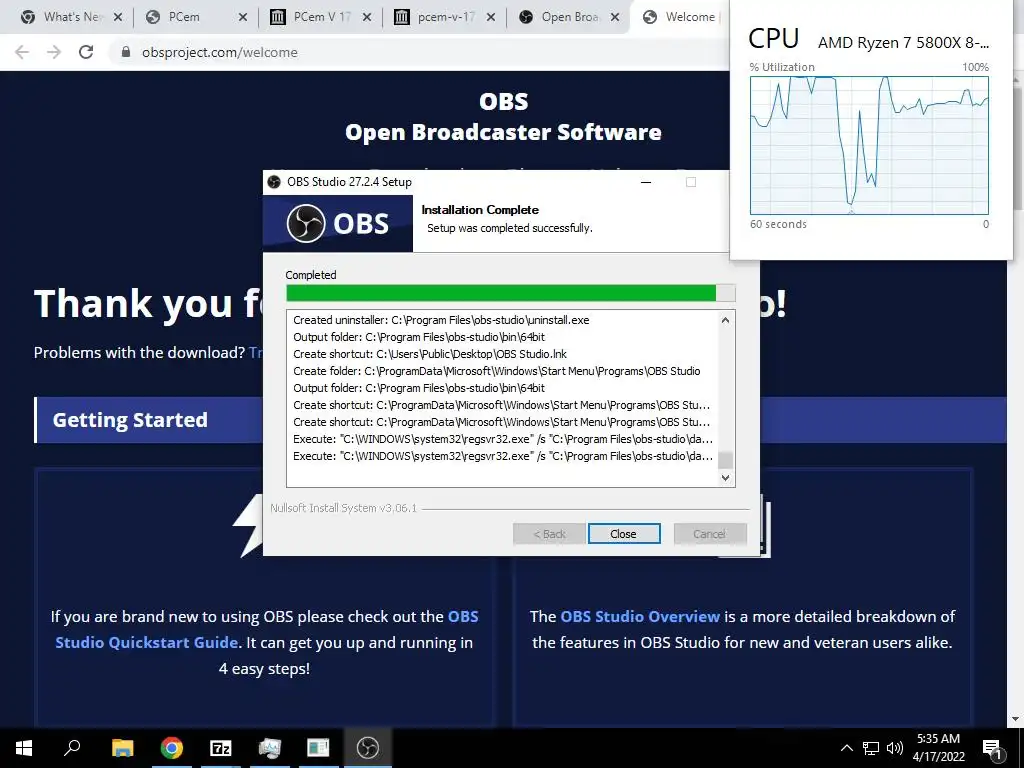Screen dimensions: 1024x768
Task: Select the 'Create folder: C:\ProgramData' log line
Action: tap(496, 371)
